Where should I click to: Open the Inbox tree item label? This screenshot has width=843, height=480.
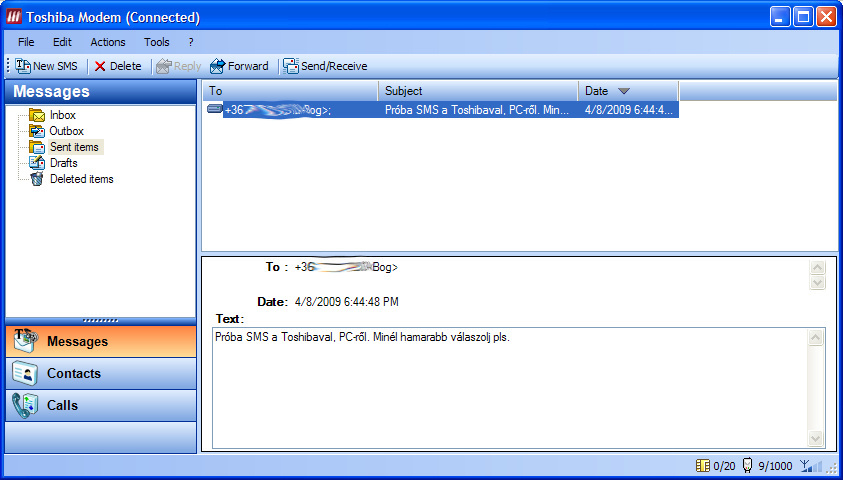pyautogui.click(x=63, y=115)
